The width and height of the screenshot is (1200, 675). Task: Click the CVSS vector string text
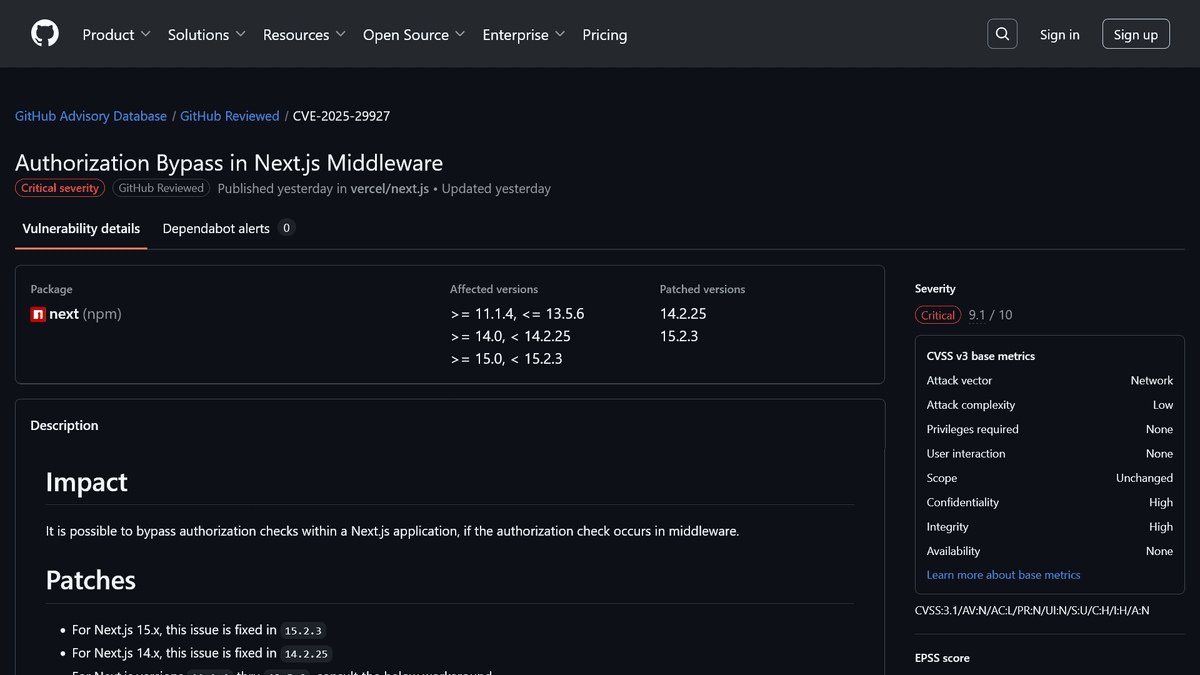pos(1032,610)
